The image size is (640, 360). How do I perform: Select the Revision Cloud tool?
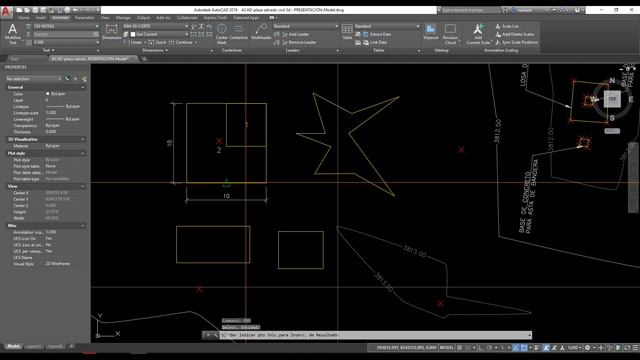(450, 33)
